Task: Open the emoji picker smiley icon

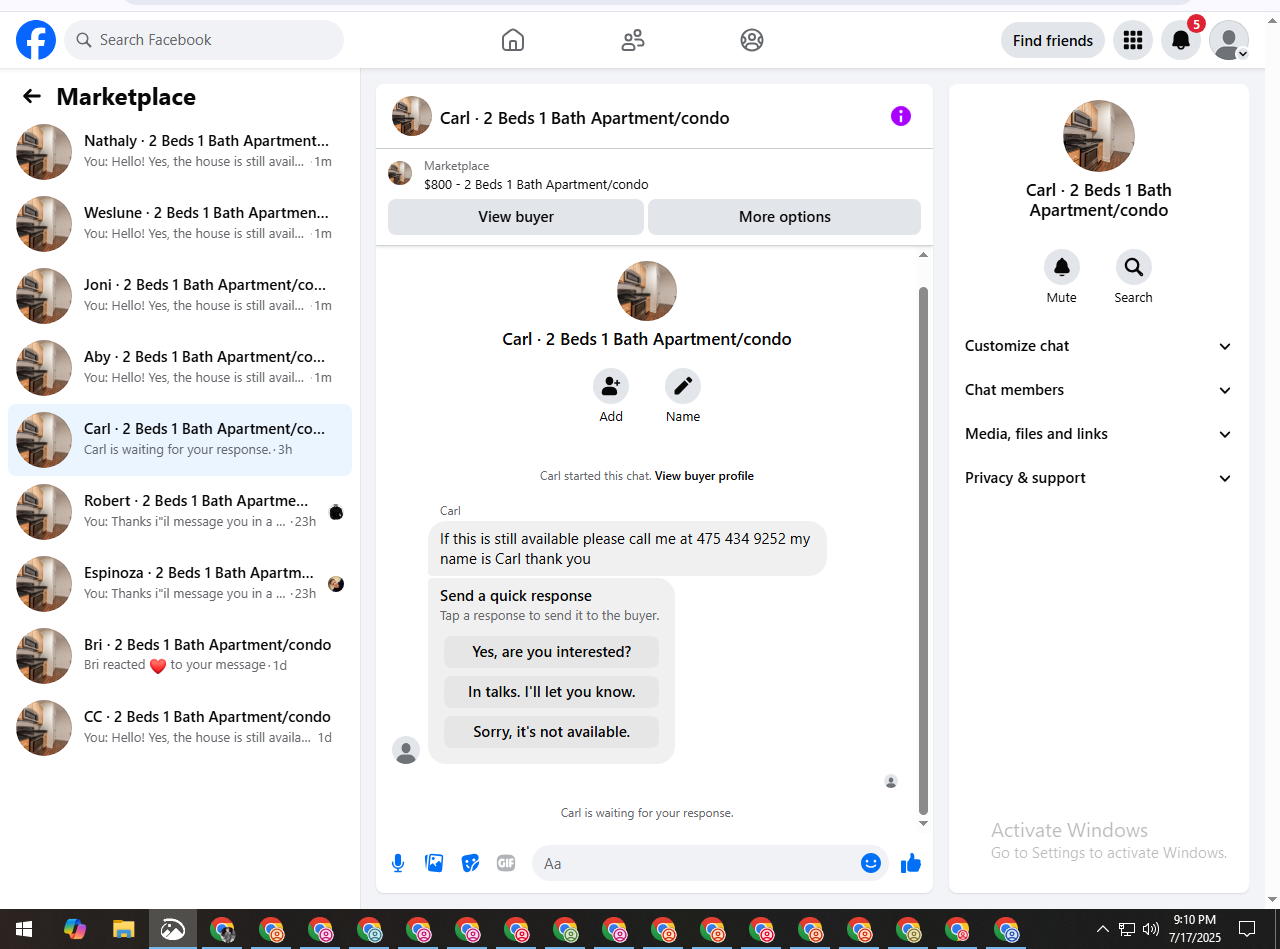Action: (871, 863)
